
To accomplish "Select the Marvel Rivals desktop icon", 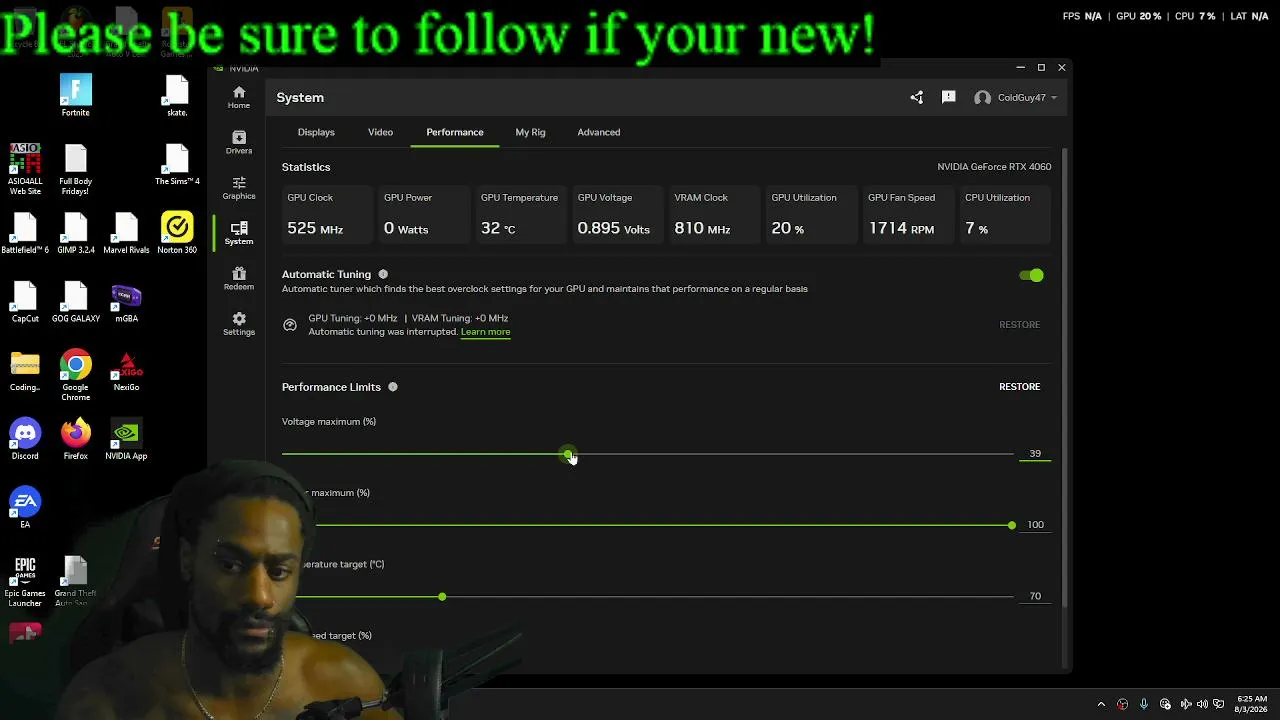I will pyautogui.click(x=126, y=233).
